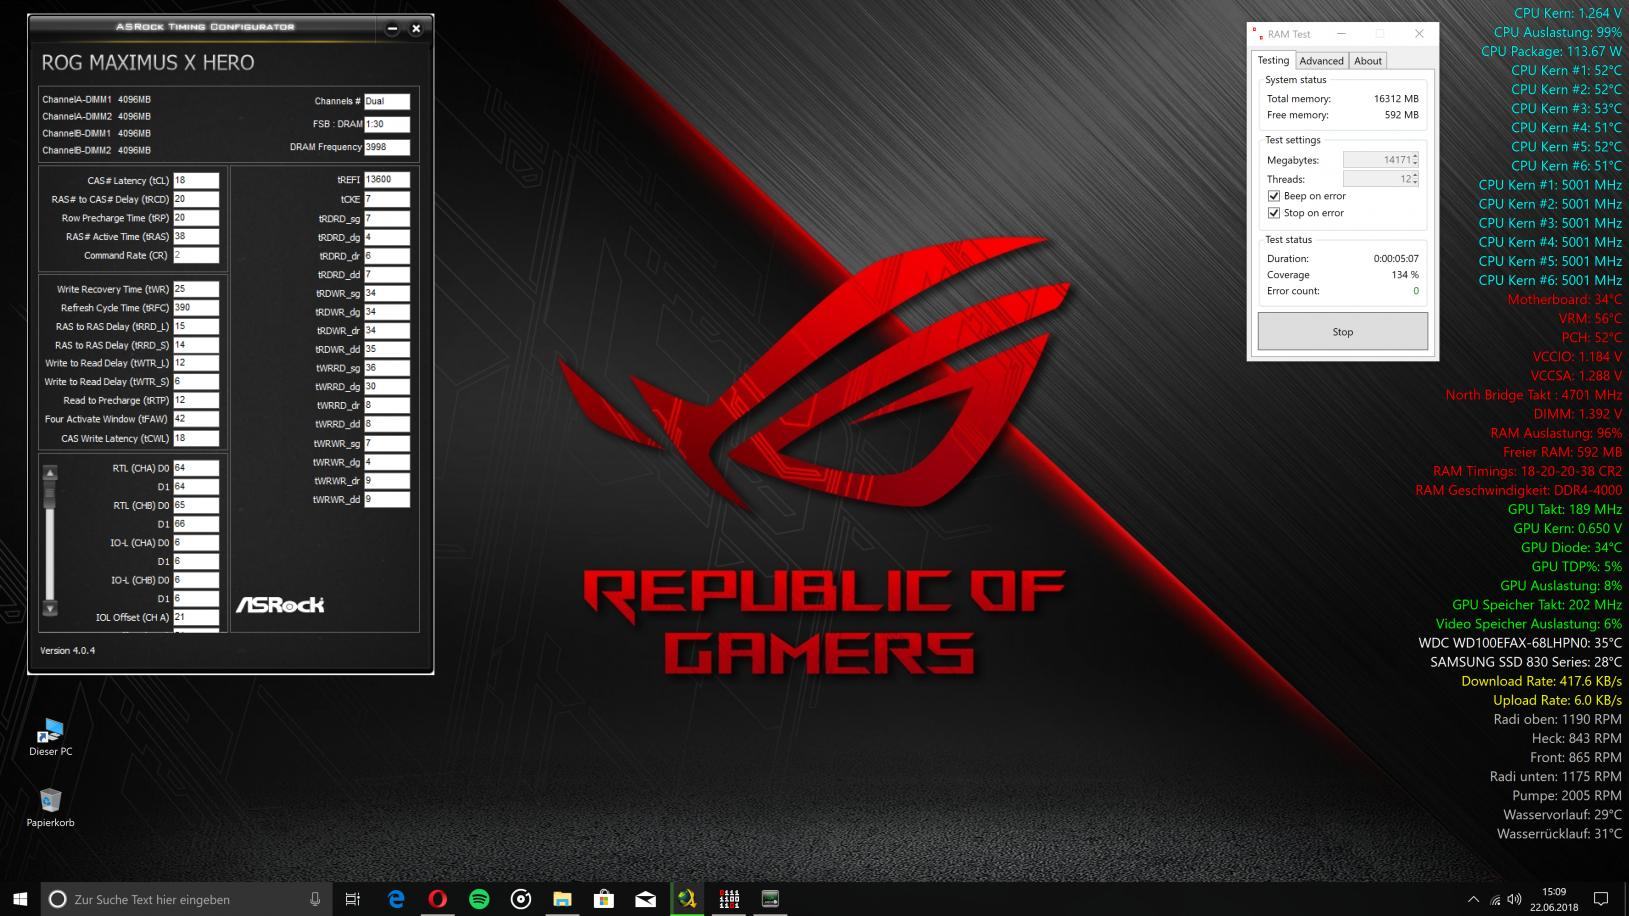Click the Cortana circle icon in search box

click(57, 899)
